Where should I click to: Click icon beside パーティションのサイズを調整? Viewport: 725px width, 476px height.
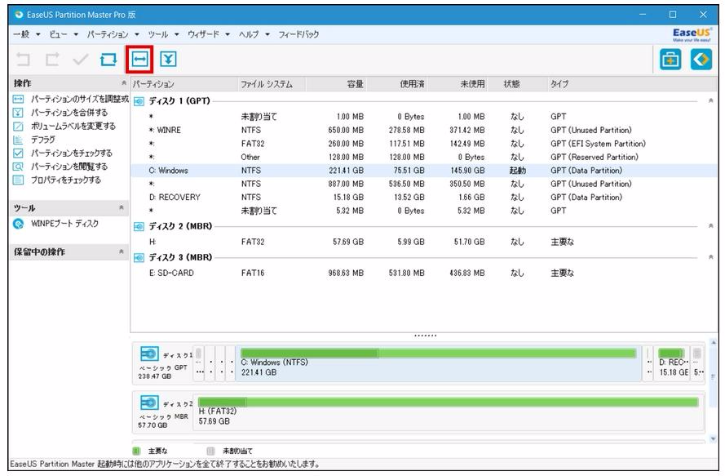point(18,99)
